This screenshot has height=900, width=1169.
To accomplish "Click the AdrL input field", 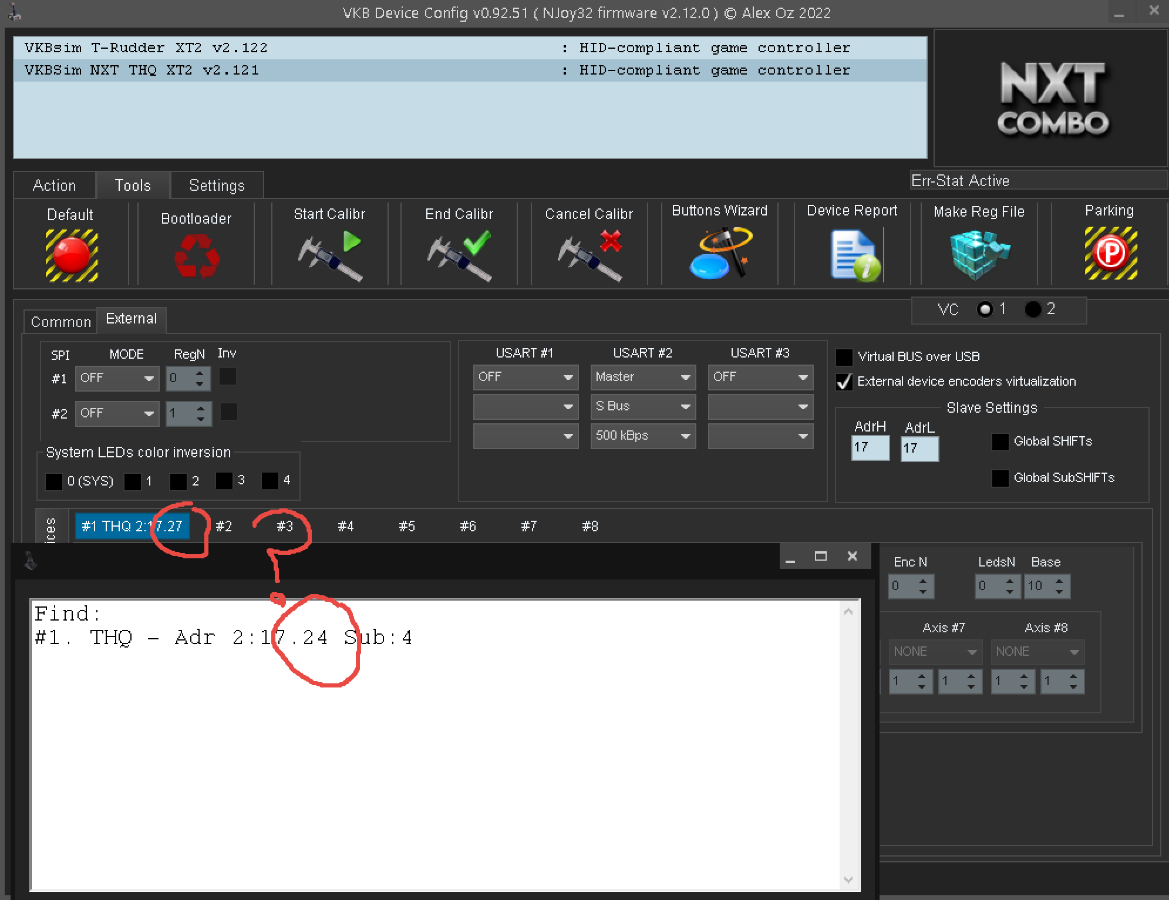I will [919, 448].
